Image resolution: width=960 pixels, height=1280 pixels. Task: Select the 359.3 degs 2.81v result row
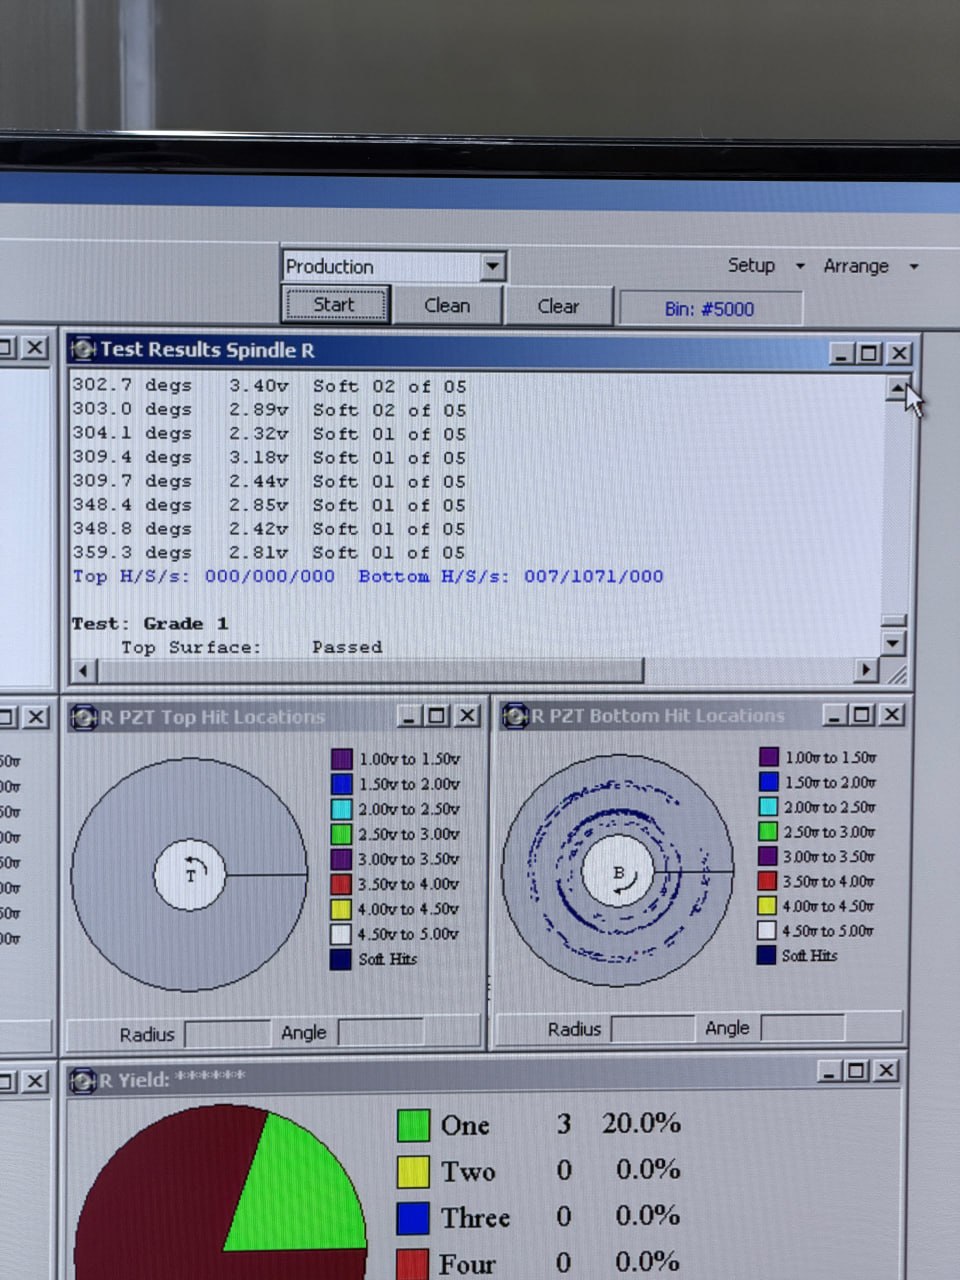coord(269,552)
